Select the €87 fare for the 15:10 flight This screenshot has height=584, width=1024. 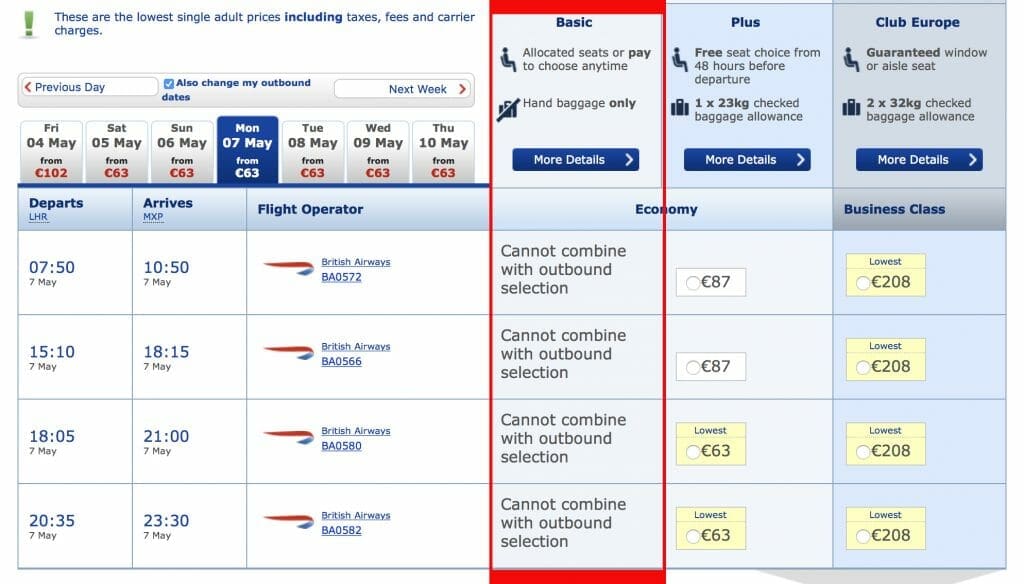712,366
